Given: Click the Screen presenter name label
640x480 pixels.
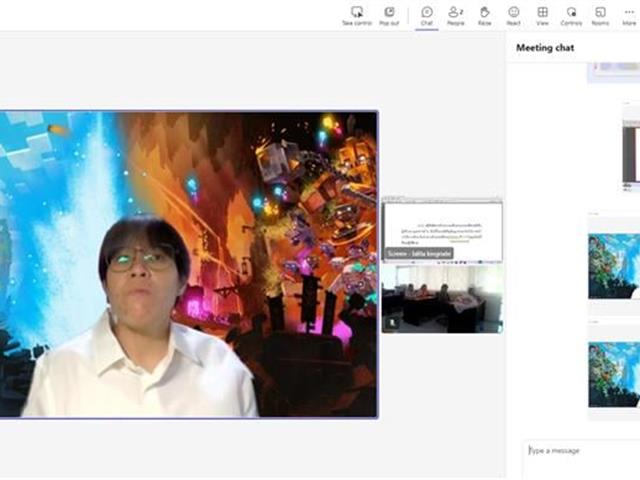Looking at the screenshot, I should click(419, 253).
